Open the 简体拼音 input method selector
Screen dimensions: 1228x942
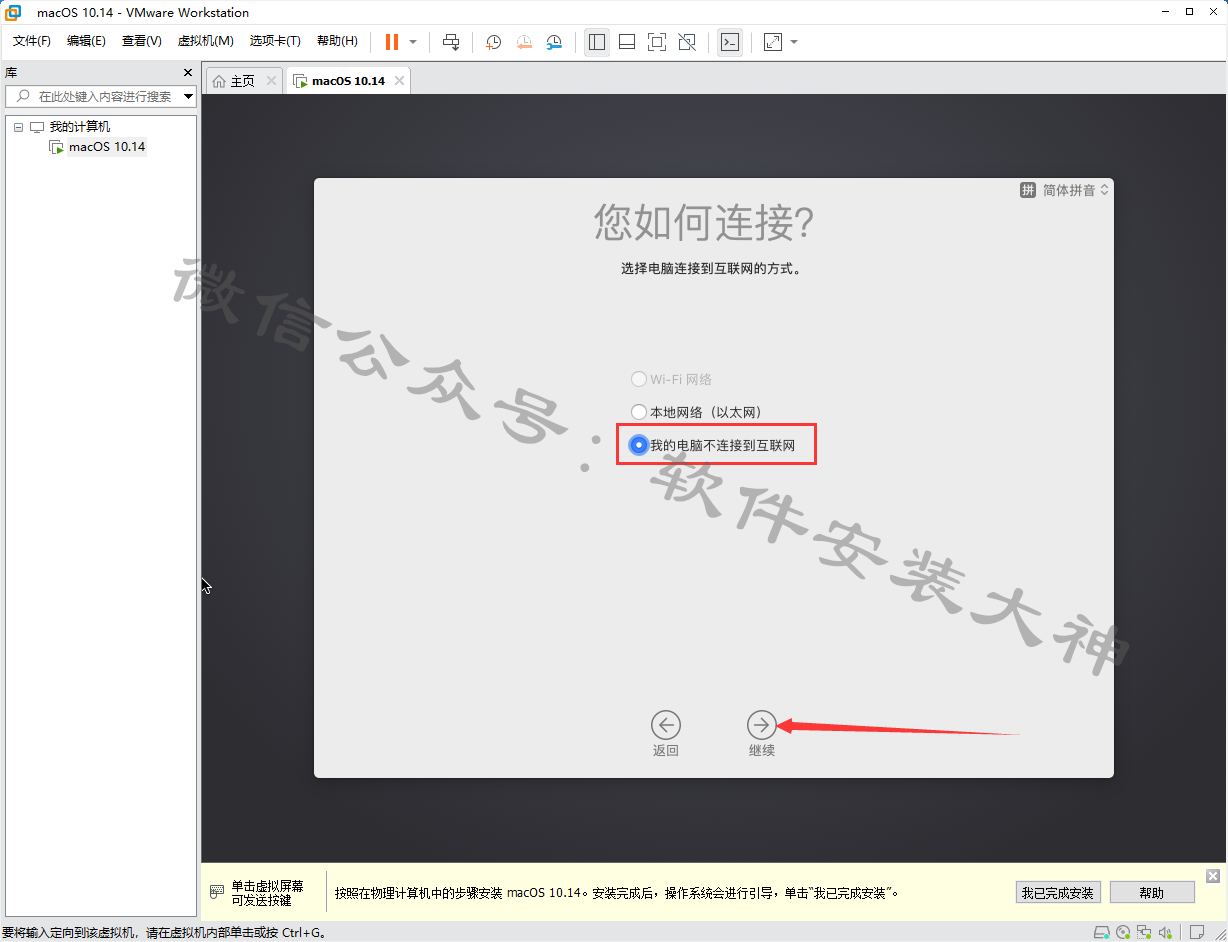(x=1065, y=190)
